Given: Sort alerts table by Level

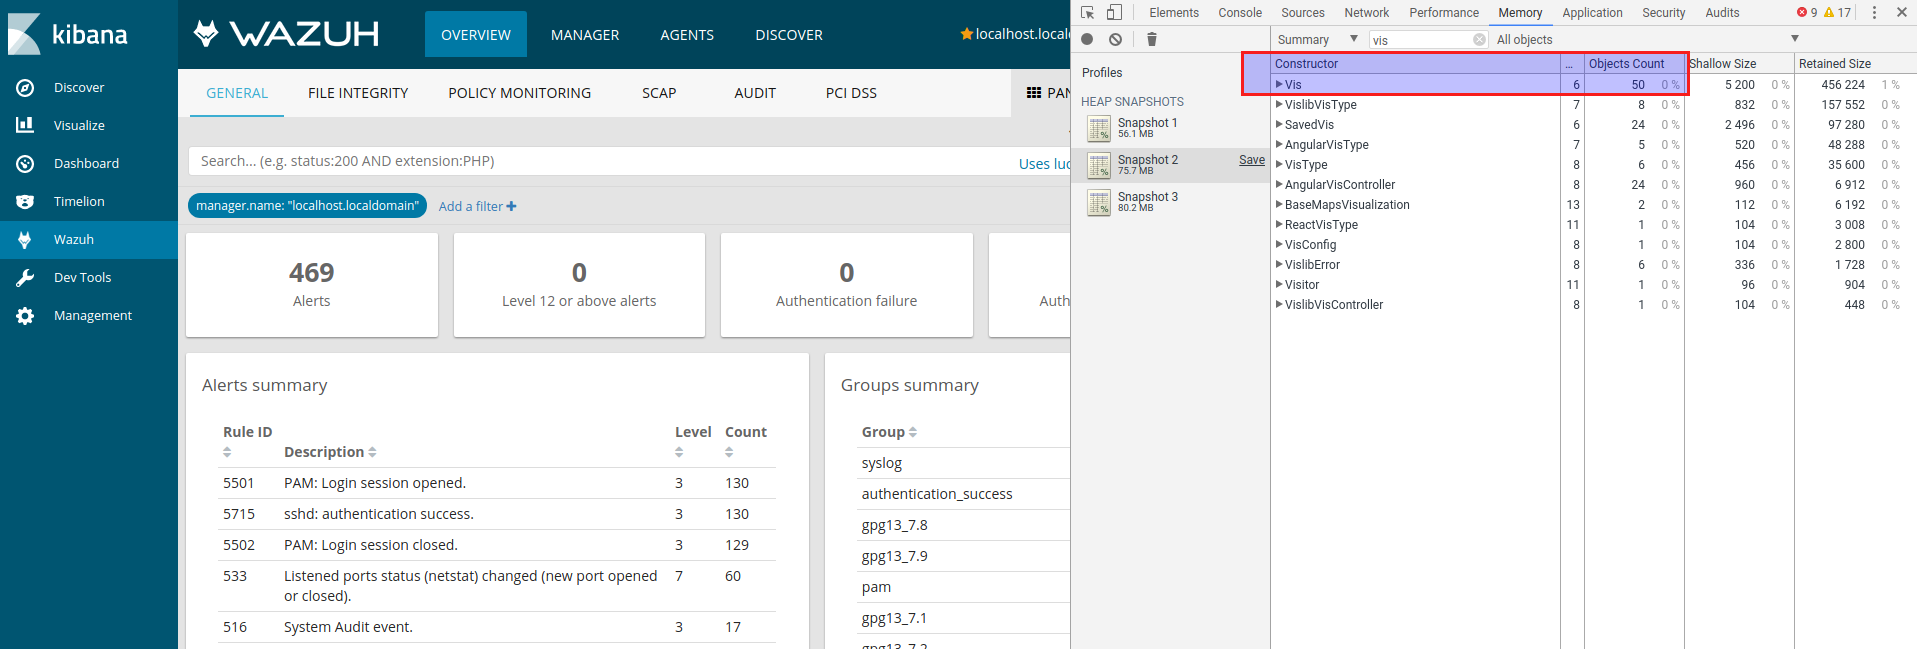Looking at the screenshot, I should tap(679, 452).
